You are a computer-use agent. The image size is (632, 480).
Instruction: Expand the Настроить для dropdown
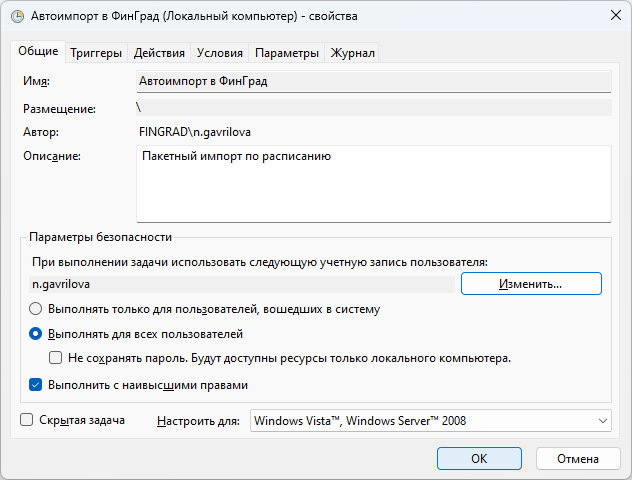coord(431,421)
